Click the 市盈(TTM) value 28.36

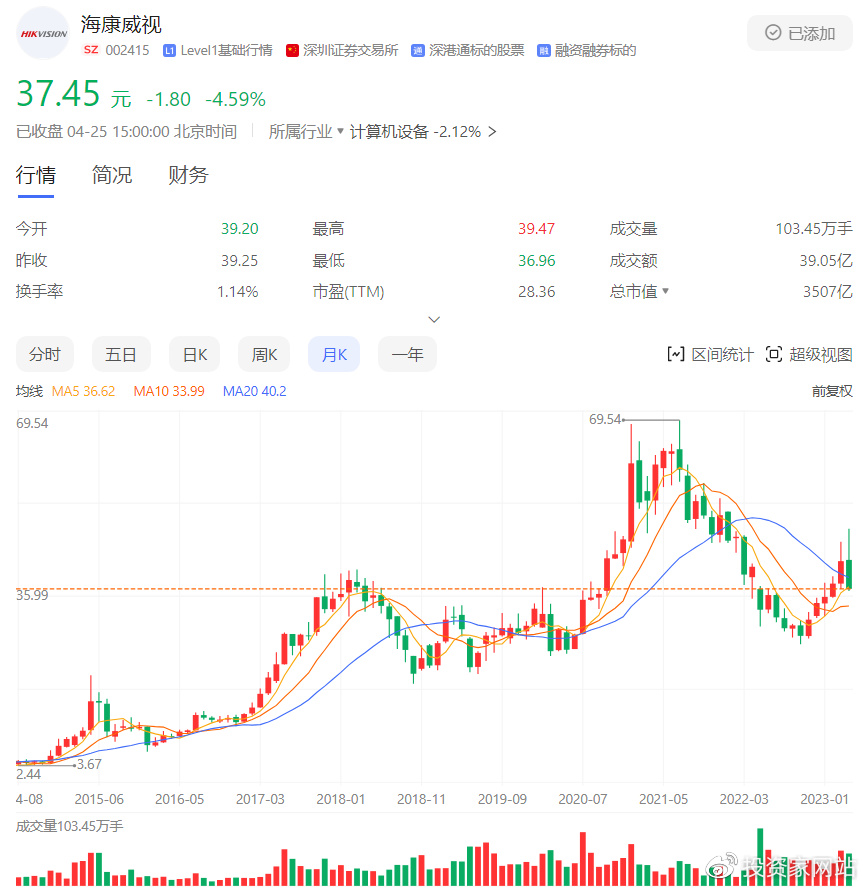tap(536, 292)
